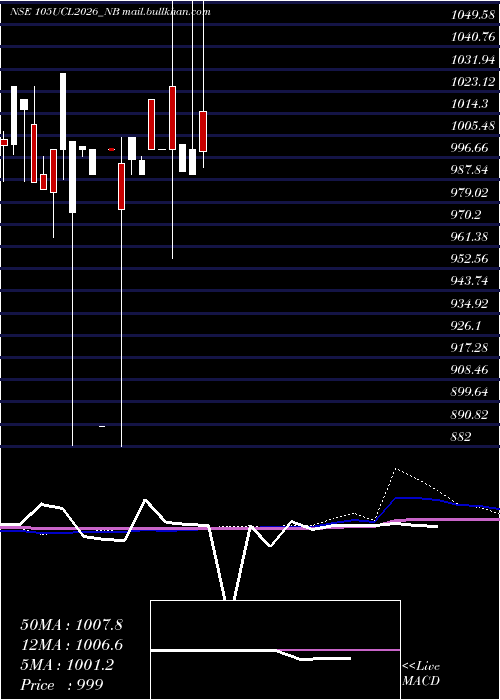
Task: Select the 961.38 axis value
Action: [x=469, y=237]
